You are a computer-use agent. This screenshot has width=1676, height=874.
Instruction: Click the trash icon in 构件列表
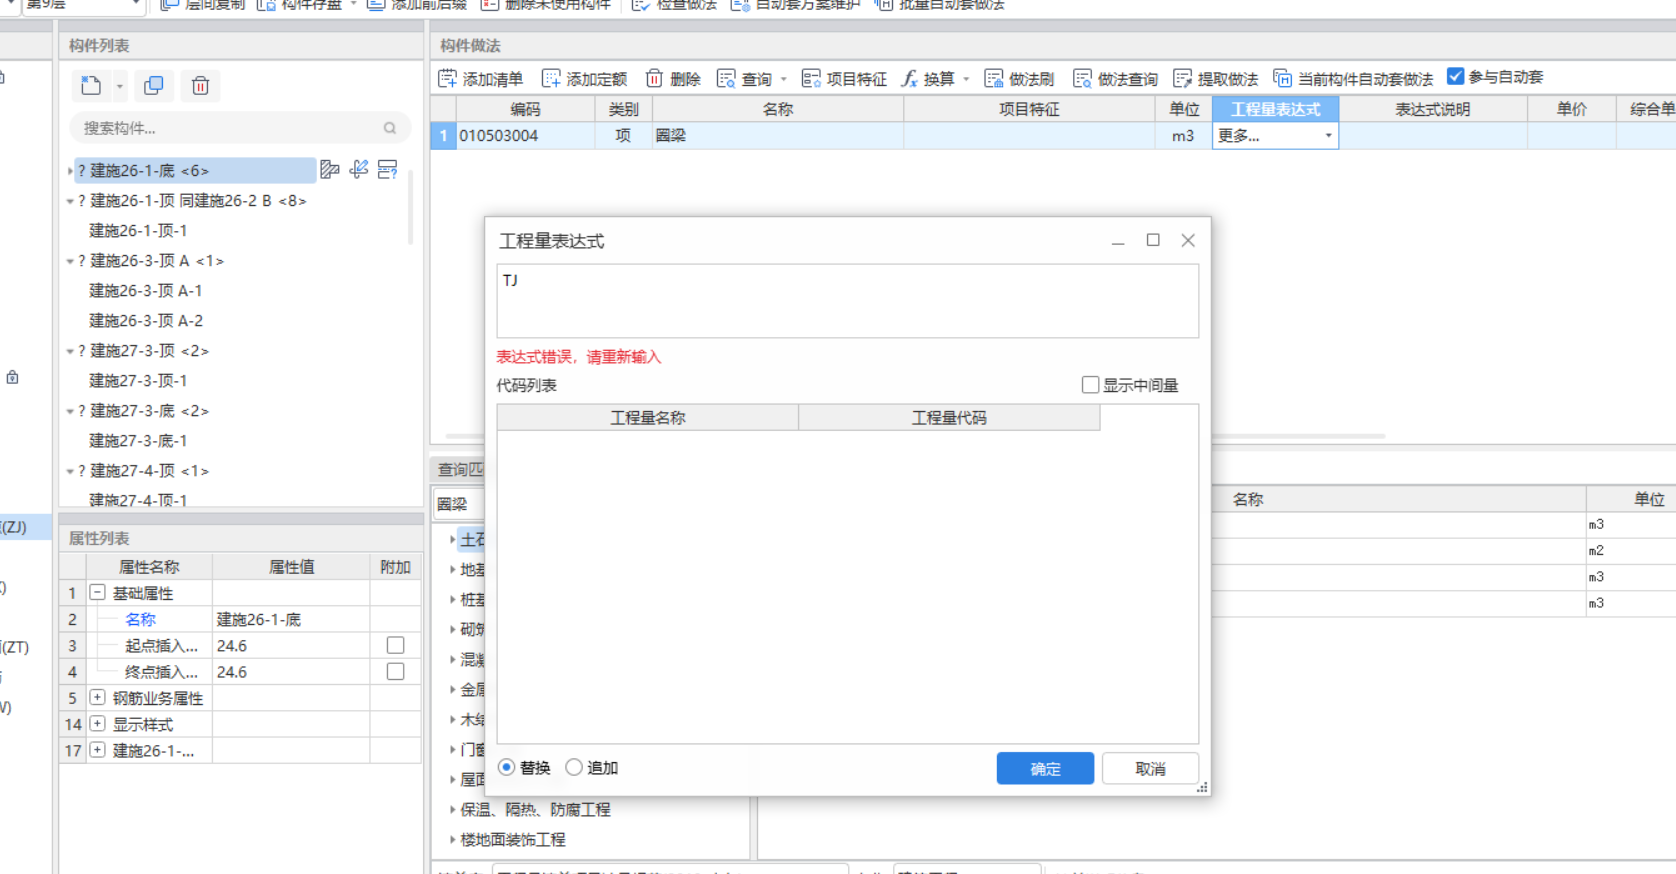200,86
